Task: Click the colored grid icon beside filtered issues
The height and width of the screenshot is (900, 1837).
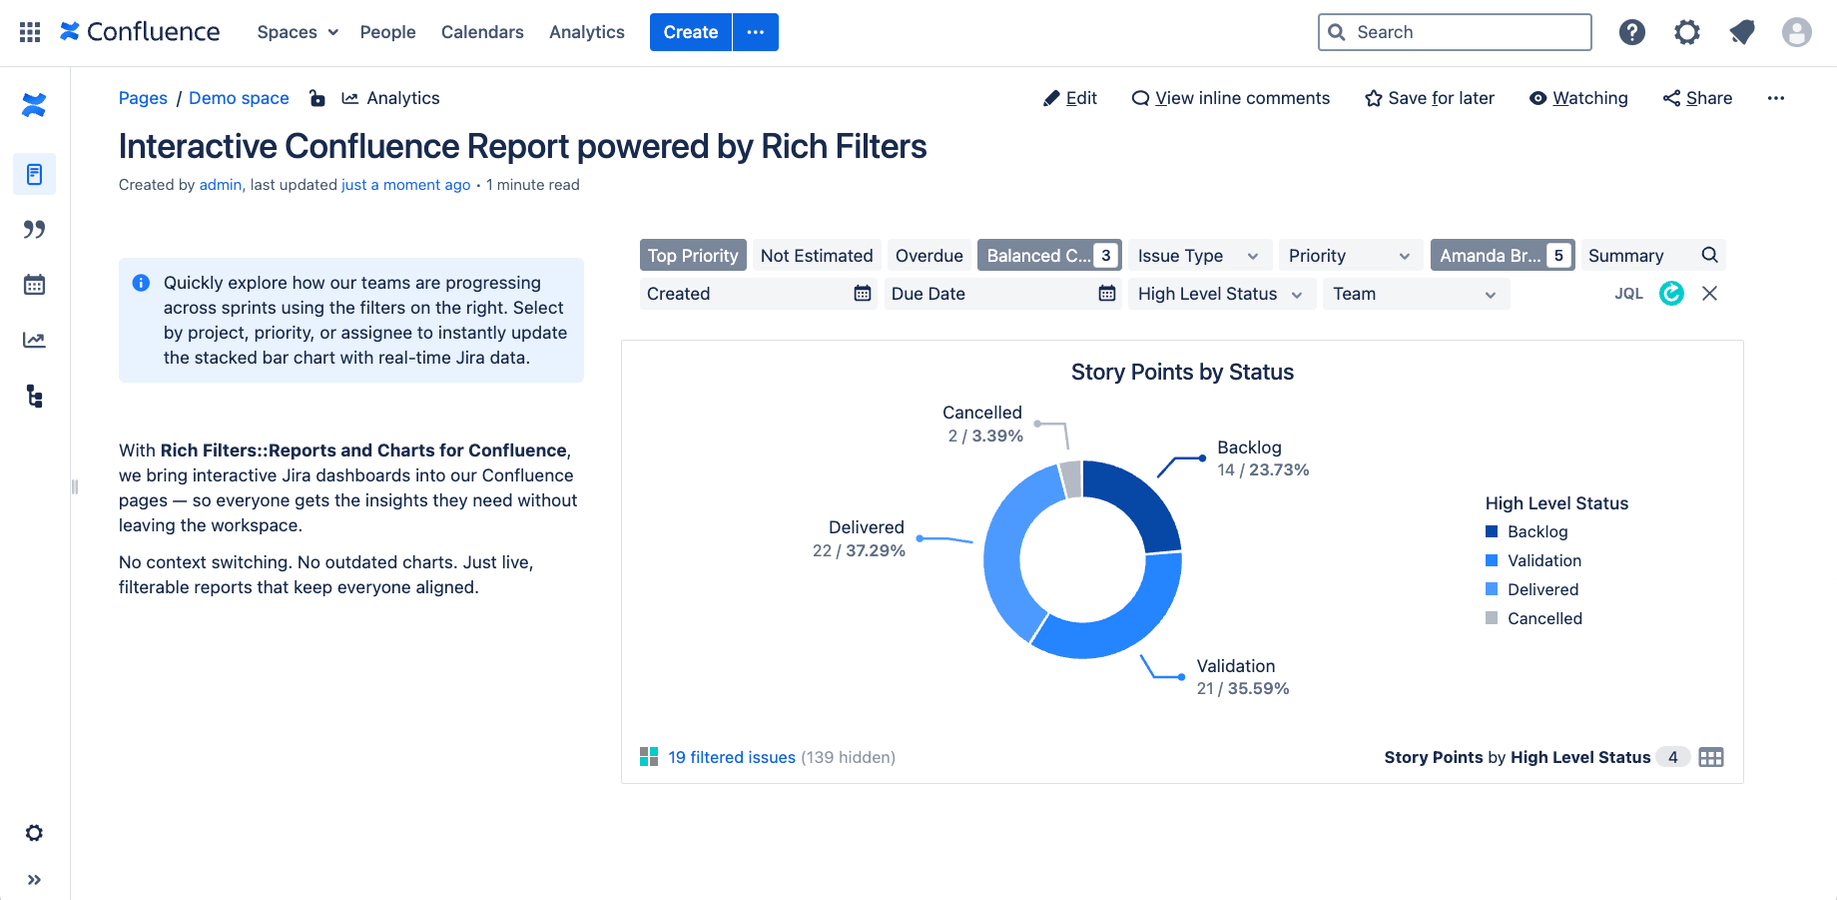Action: click(x=649, y=757)
